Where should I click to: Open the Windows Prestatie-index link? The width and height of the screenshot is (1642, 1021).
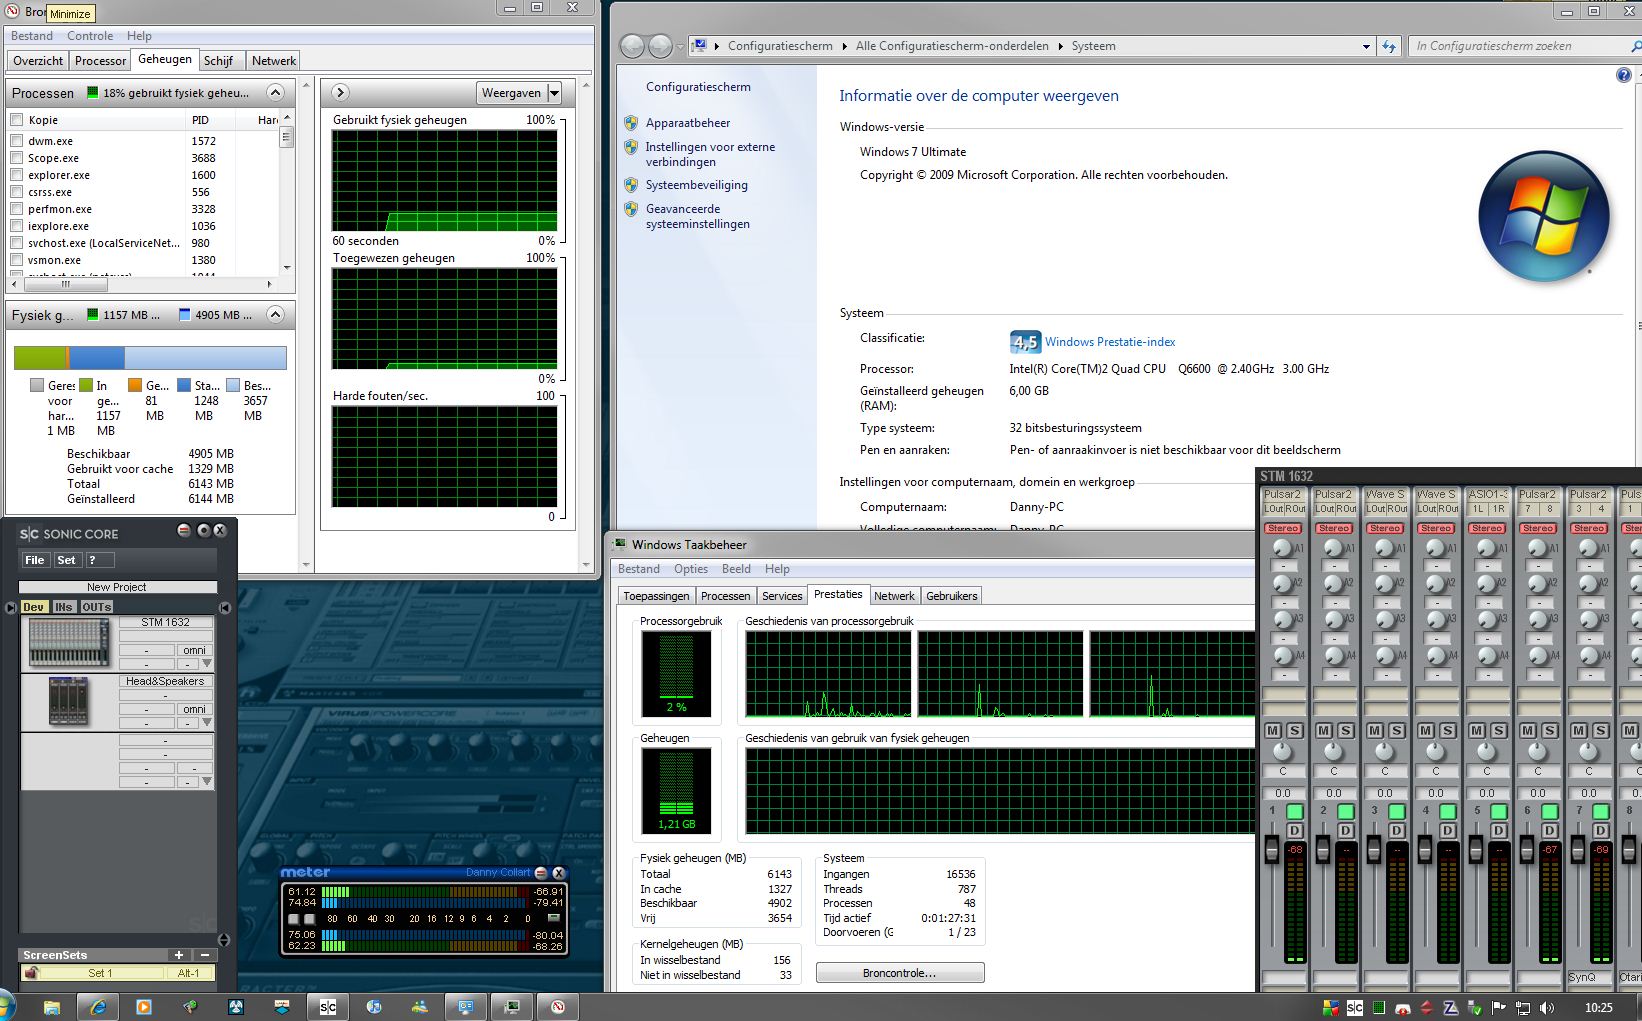click(1110, 341)
